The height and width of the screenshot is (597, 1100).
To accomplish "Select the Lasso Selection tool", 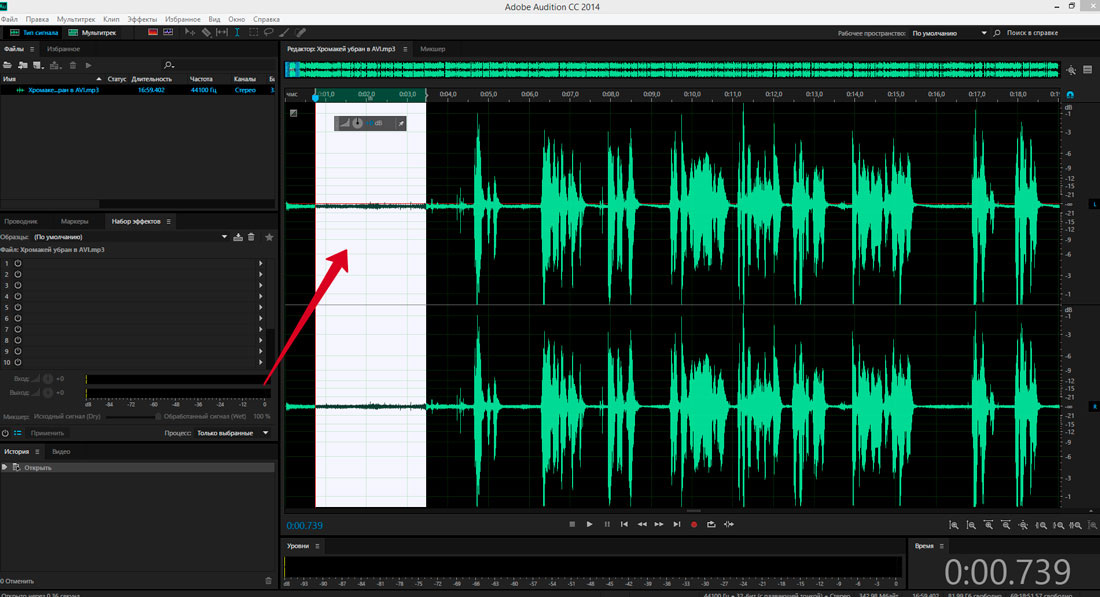I will click(x=269, y=32).
